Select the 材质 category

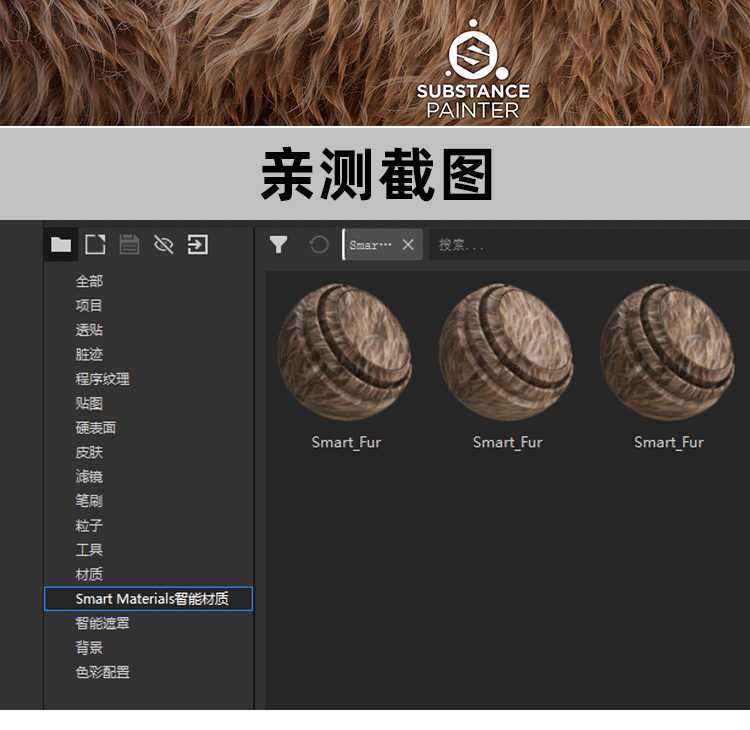(x=89, y=574)
